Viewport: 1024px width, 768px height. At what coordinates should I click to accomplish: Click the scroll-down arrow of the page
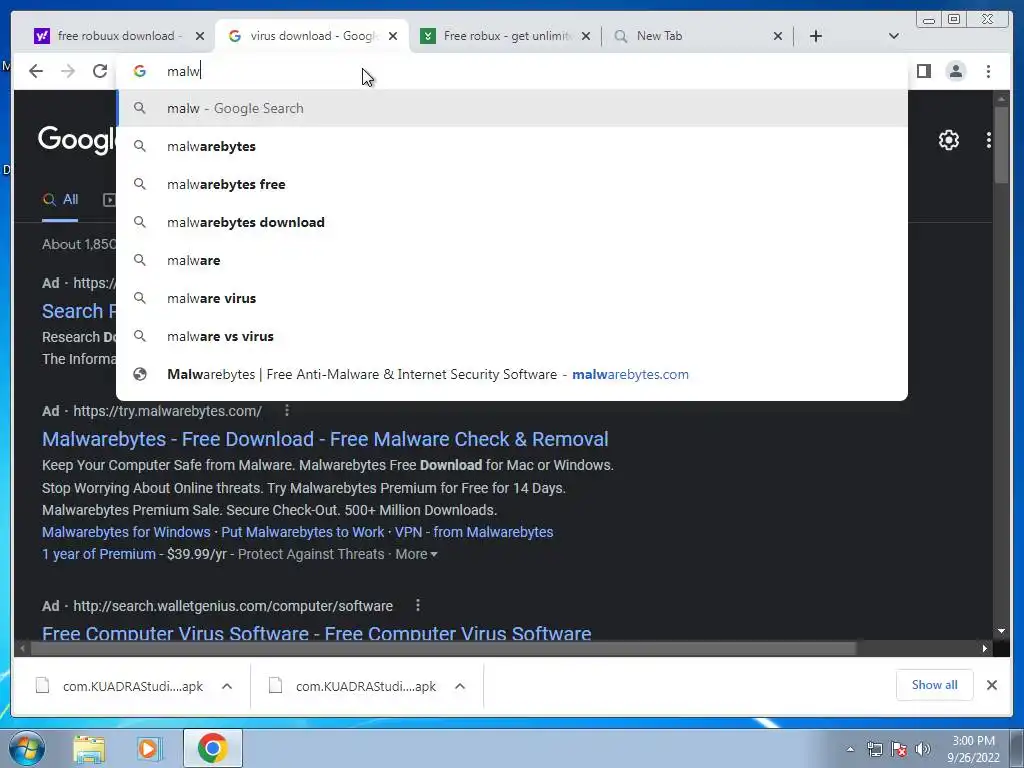point(1001,631)
